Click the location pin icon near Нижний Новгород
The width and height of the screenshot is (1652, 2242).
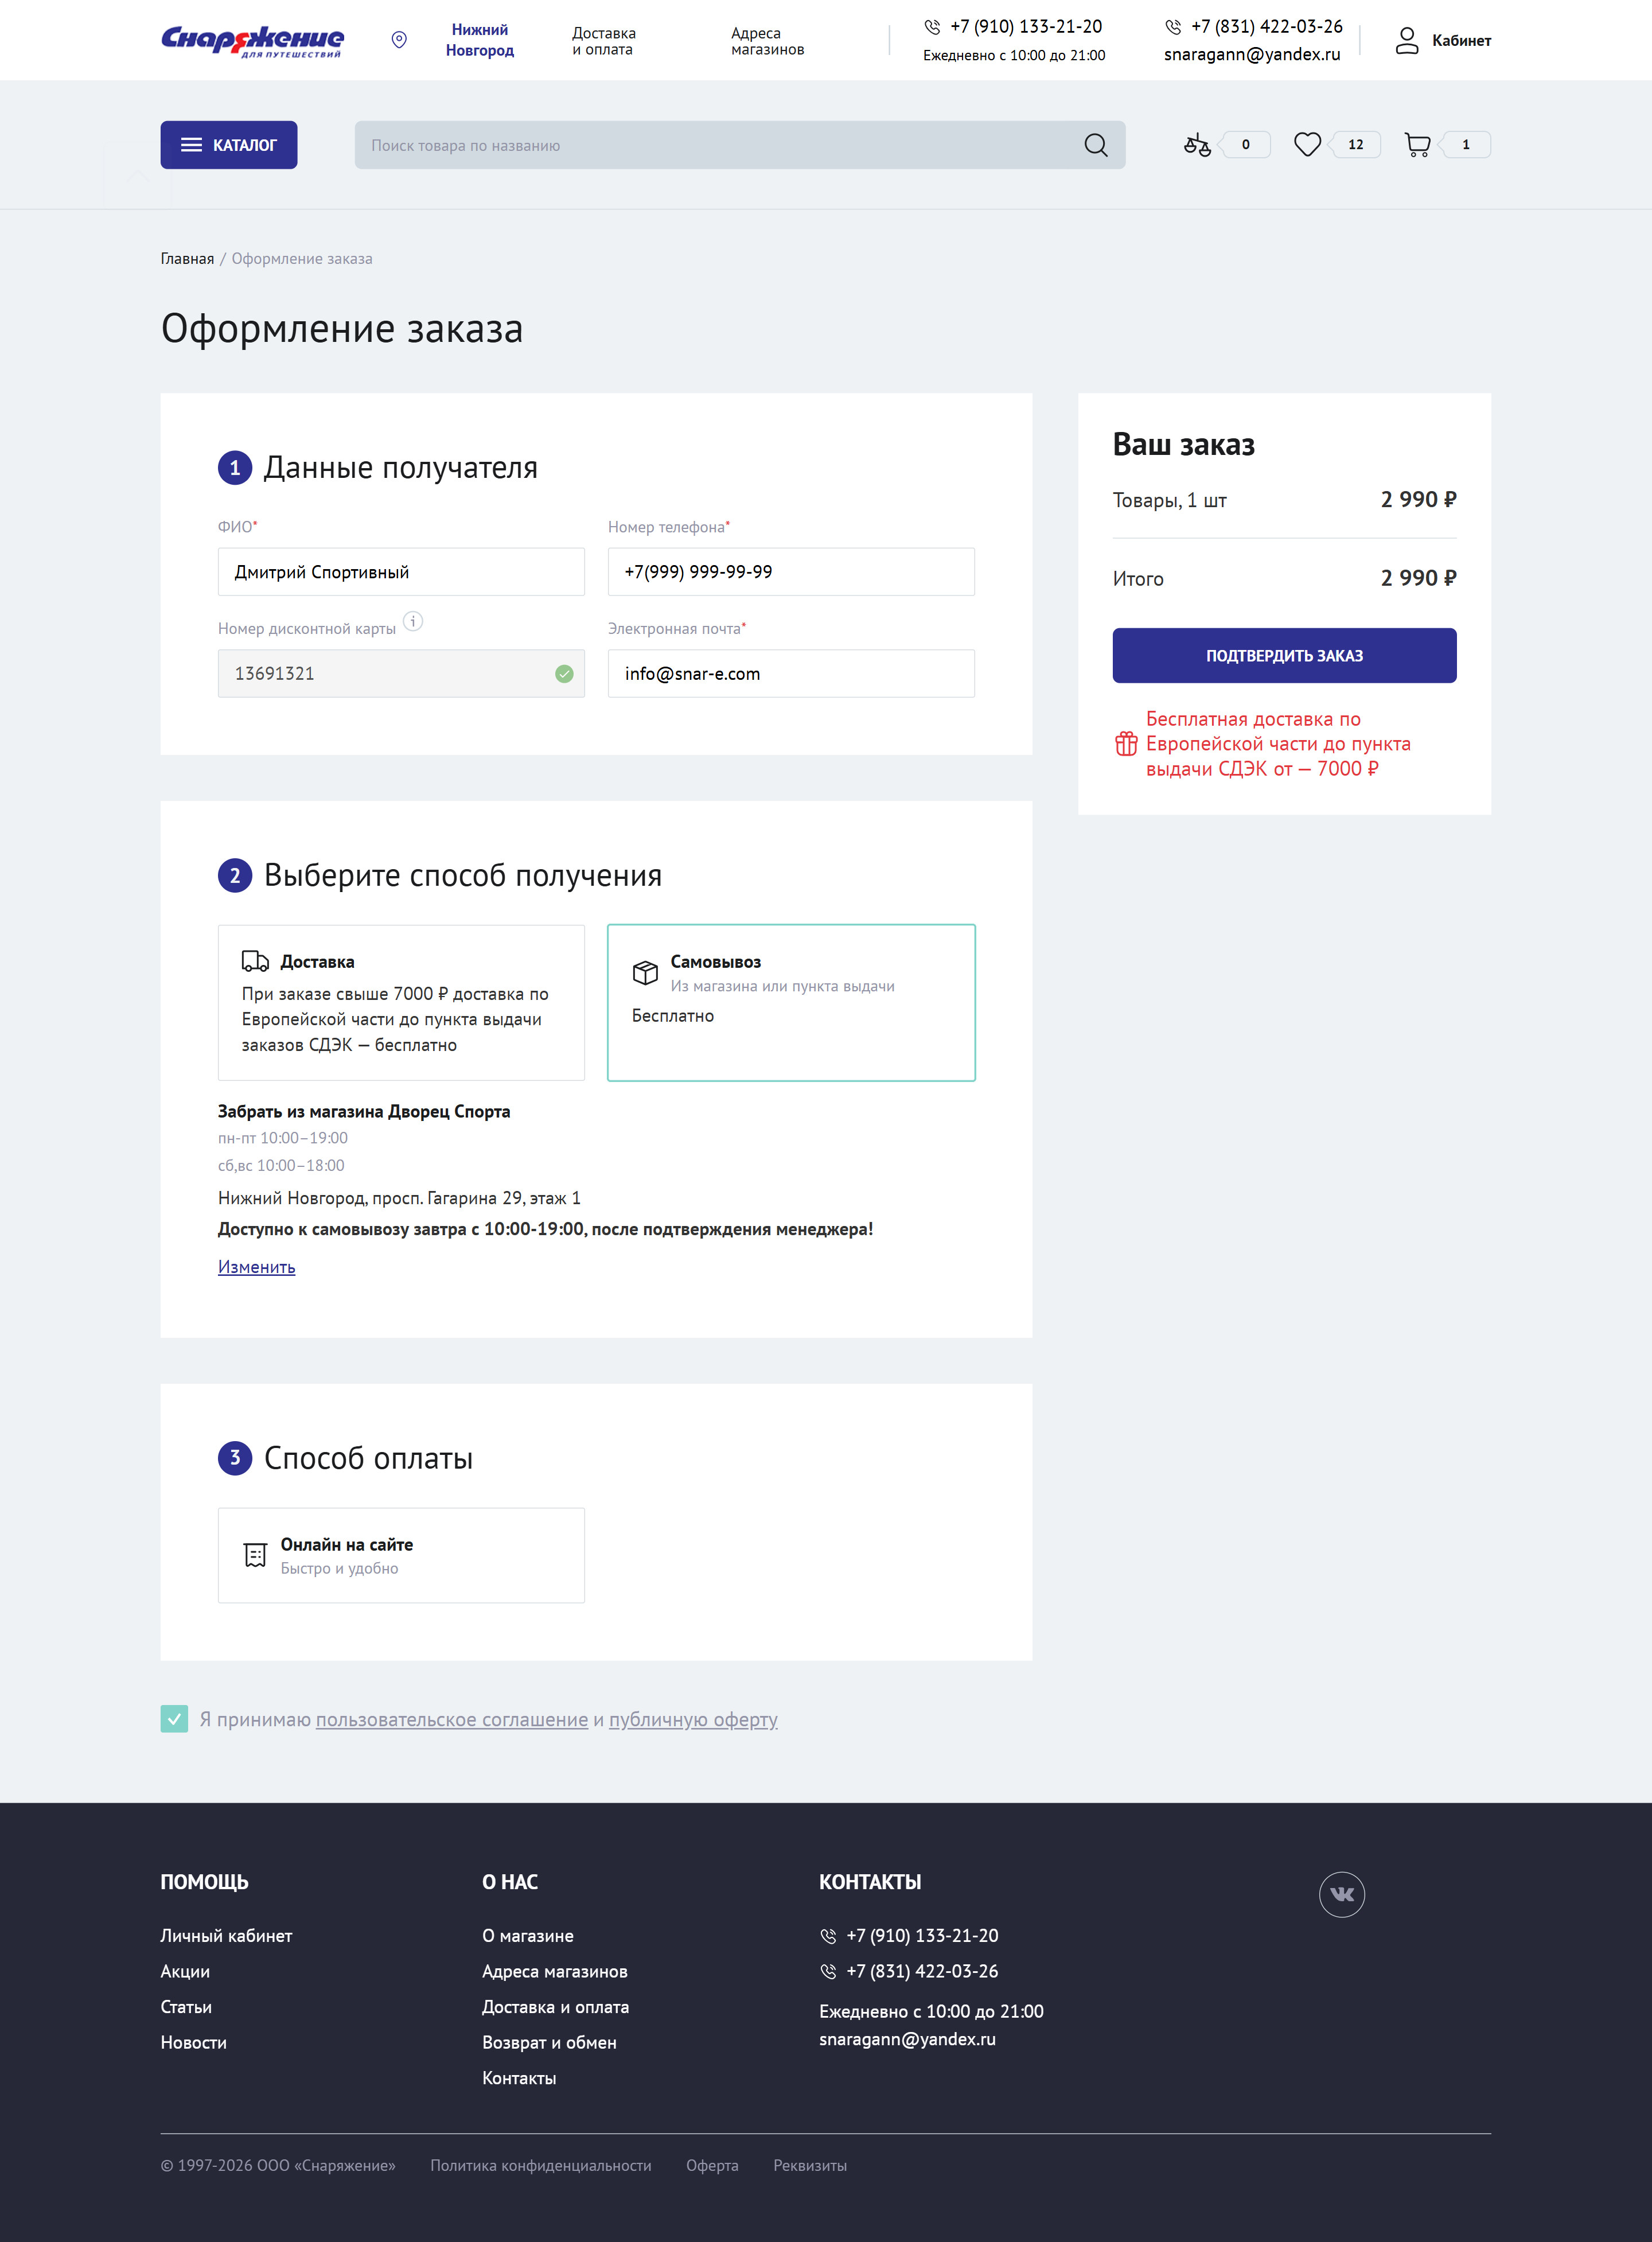pyautogui.click(x=399, y=40)
